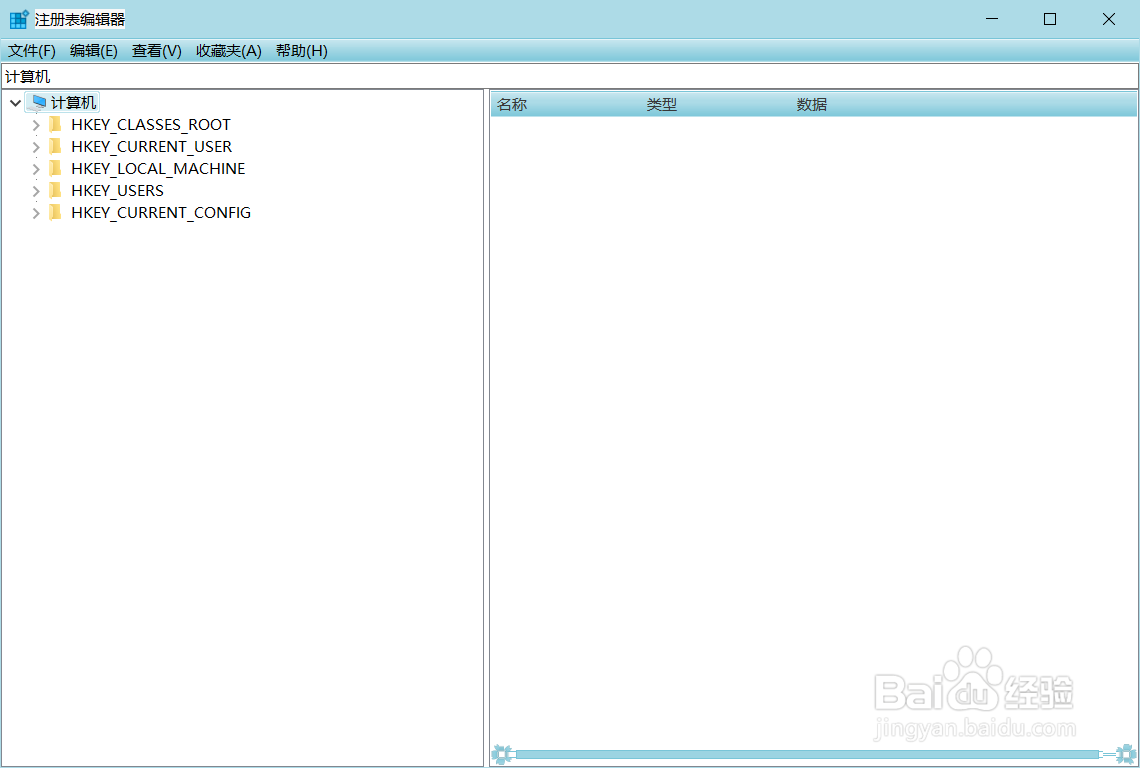The width and height of the screenshot is (1140, 768).
Task: Click right scroll arrow of values pane
Action: tap(1125, 754)
